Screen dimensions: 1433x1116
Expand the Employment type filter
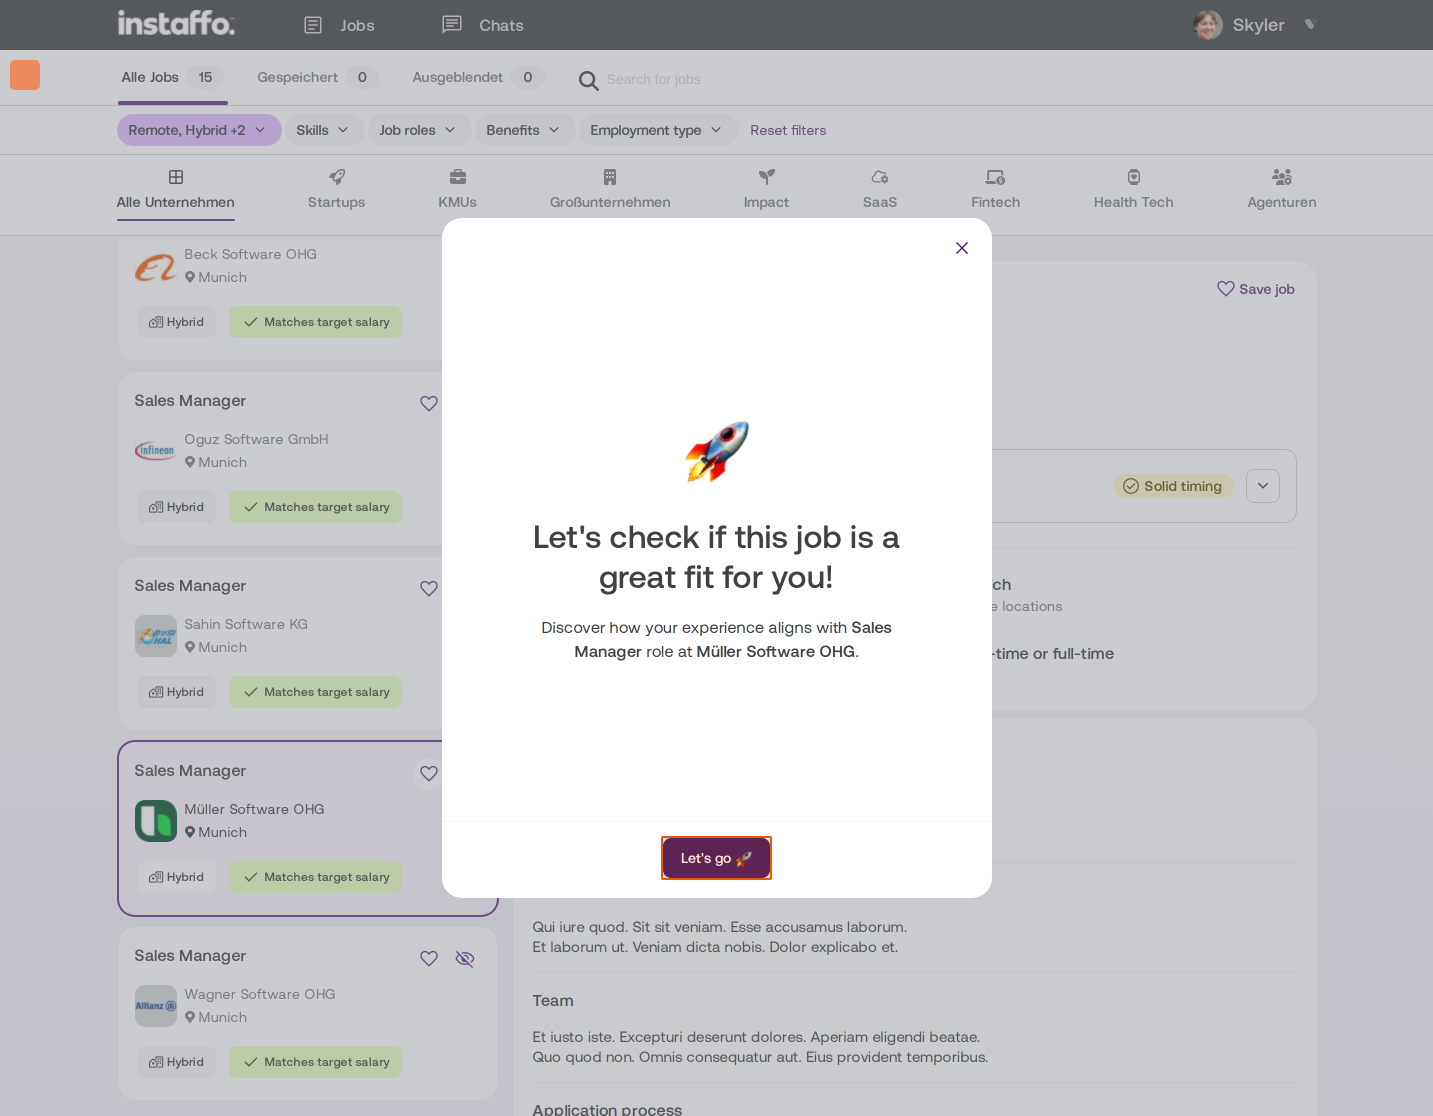[656, 130]
